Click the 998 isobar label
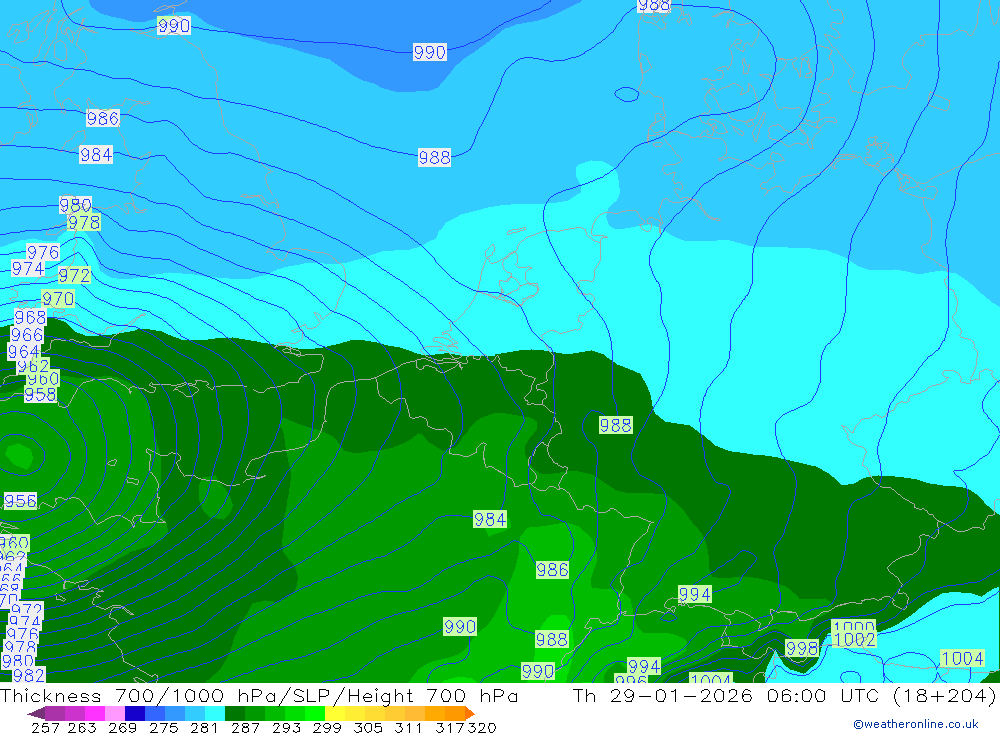The height and width of the screenshot is (733, 1000). tap(802, 648)
